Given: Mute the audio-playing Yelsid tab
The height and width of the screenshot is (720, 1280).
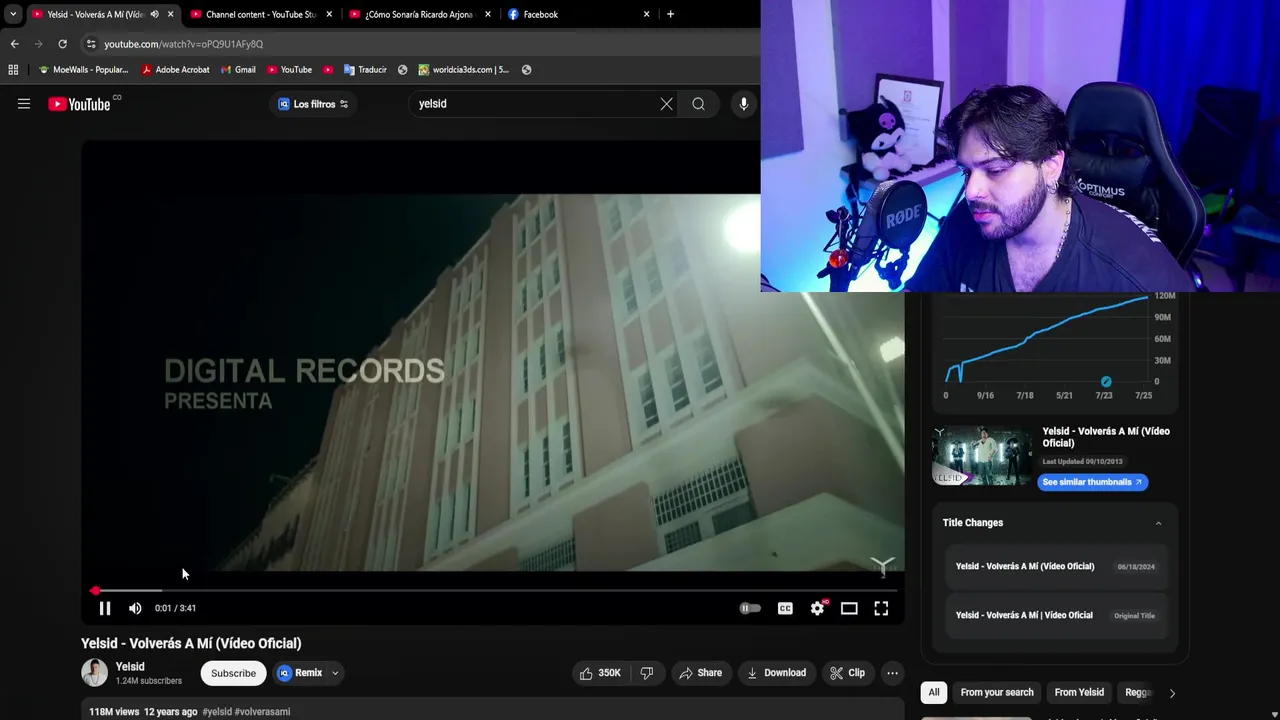Looking at the screenshot, I should (154, 14).
